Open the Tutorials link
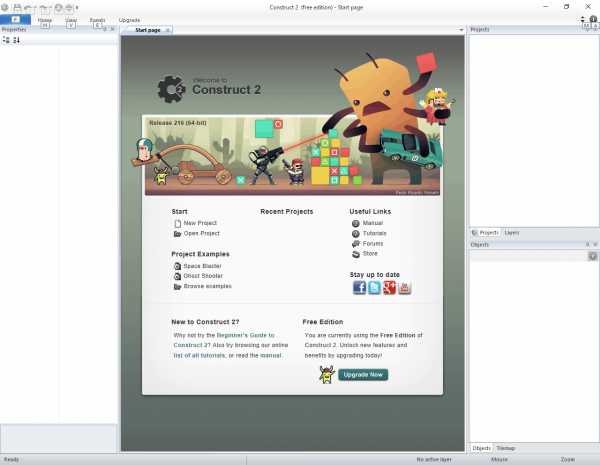This screenshot has width=600, height=465. [375, 233]
